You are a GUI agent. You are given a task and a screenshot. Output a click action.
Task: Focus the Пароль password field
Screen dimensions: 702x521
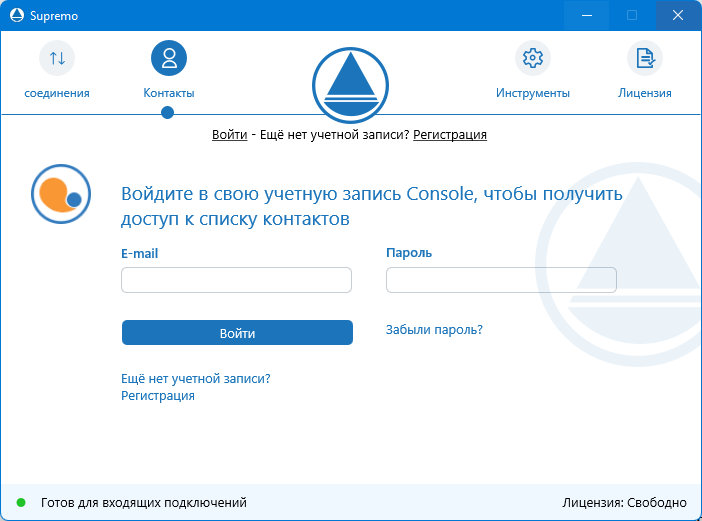[501, 280]
